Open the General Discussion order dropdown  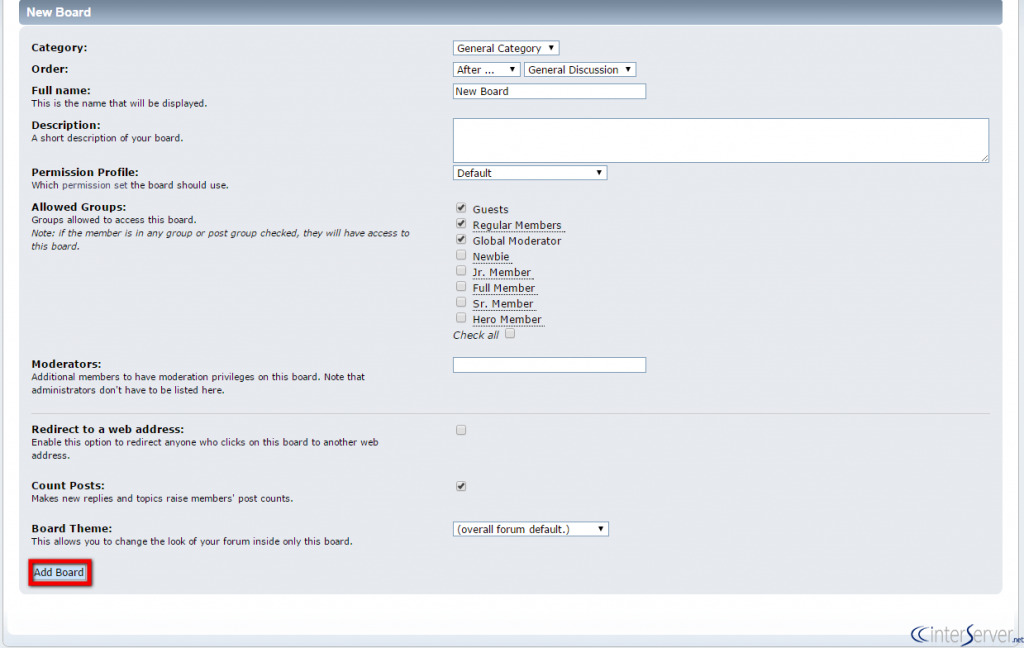click(x=579, y=70)
